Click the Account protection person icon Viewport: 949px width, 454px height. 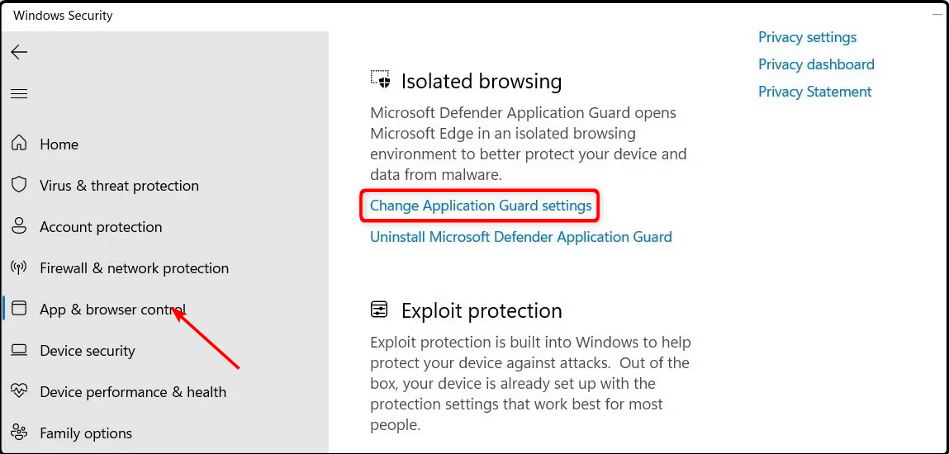[19, 227]
